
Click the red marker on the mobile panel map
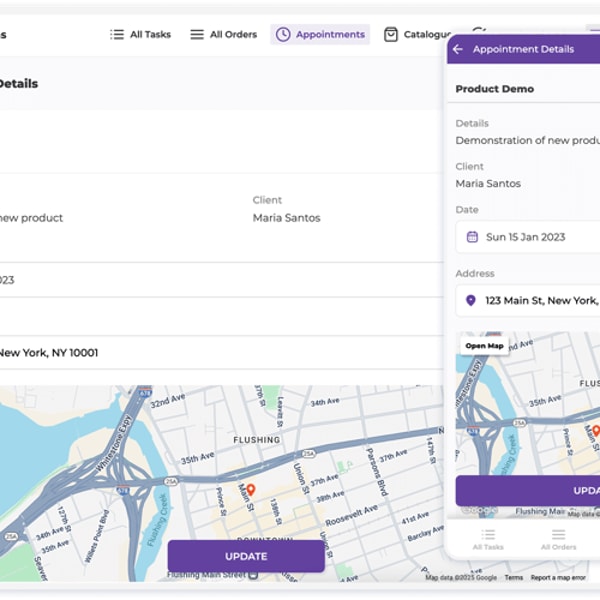pos(596,430)
